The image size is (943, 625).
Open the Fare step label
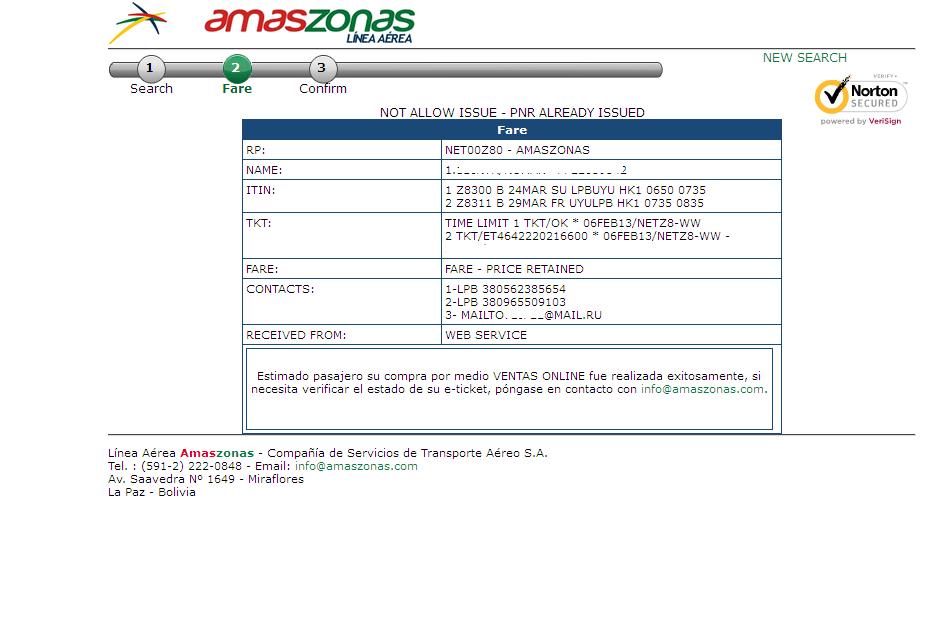tap(237, 89)
